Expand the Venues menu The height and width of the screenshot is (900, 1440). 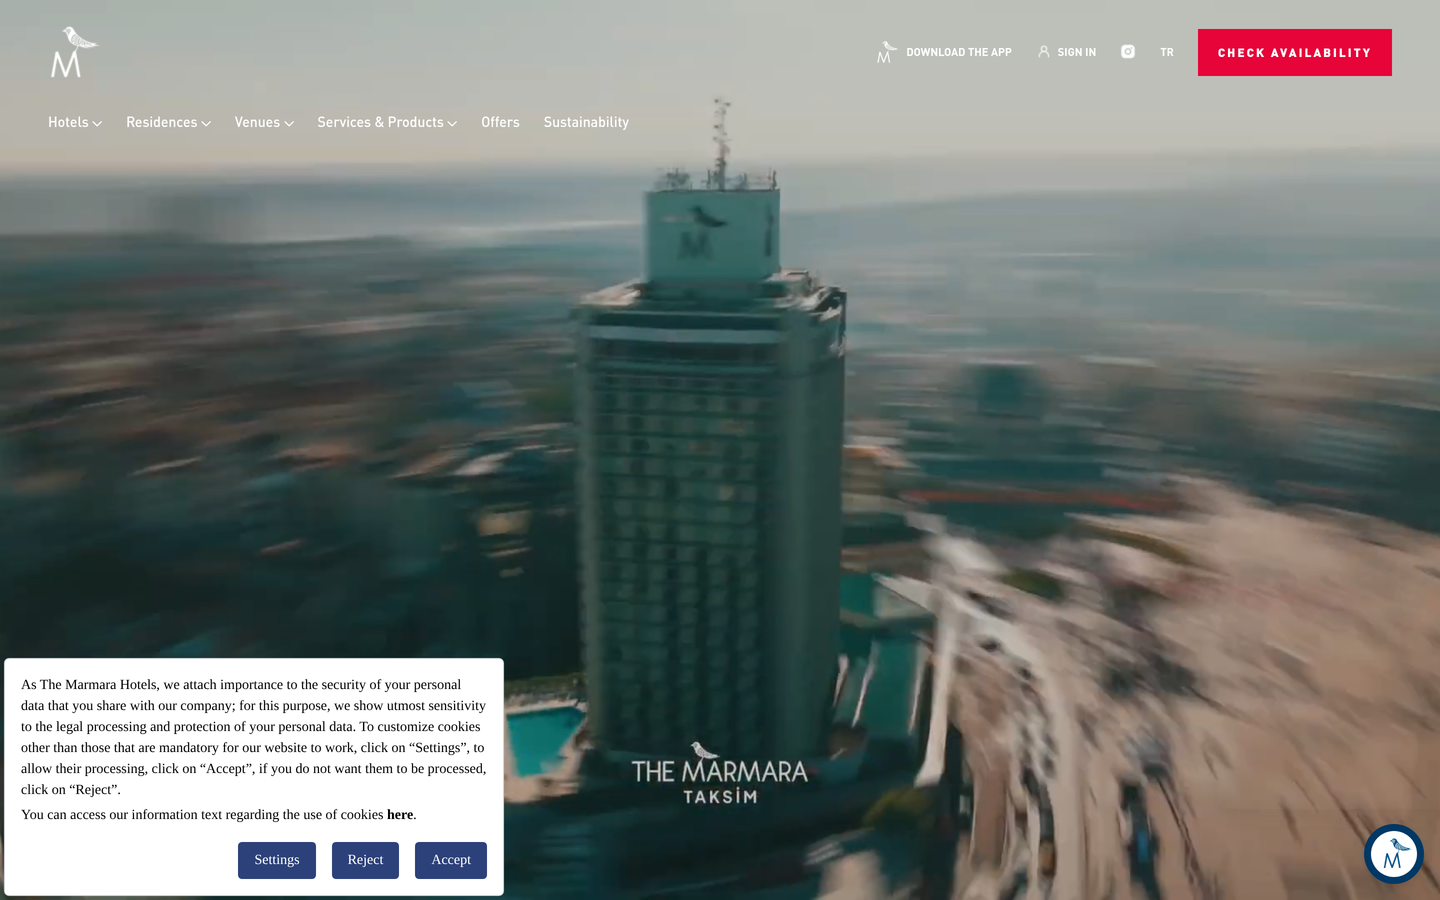pos(264,122)
